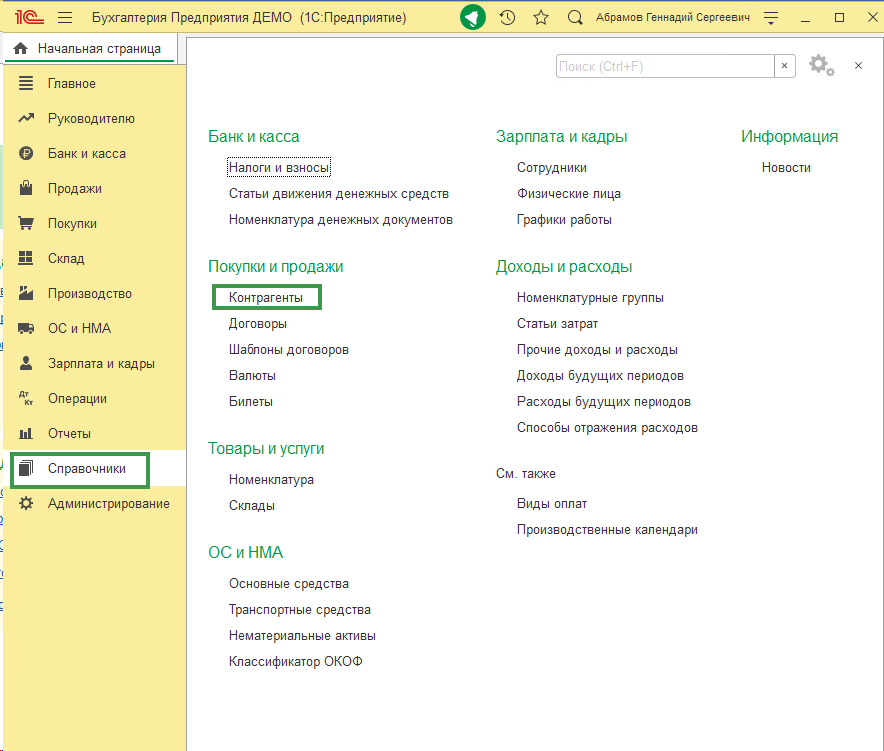884x751 pixels.
Task: Open Основные средства
Action: pos(289,584)
